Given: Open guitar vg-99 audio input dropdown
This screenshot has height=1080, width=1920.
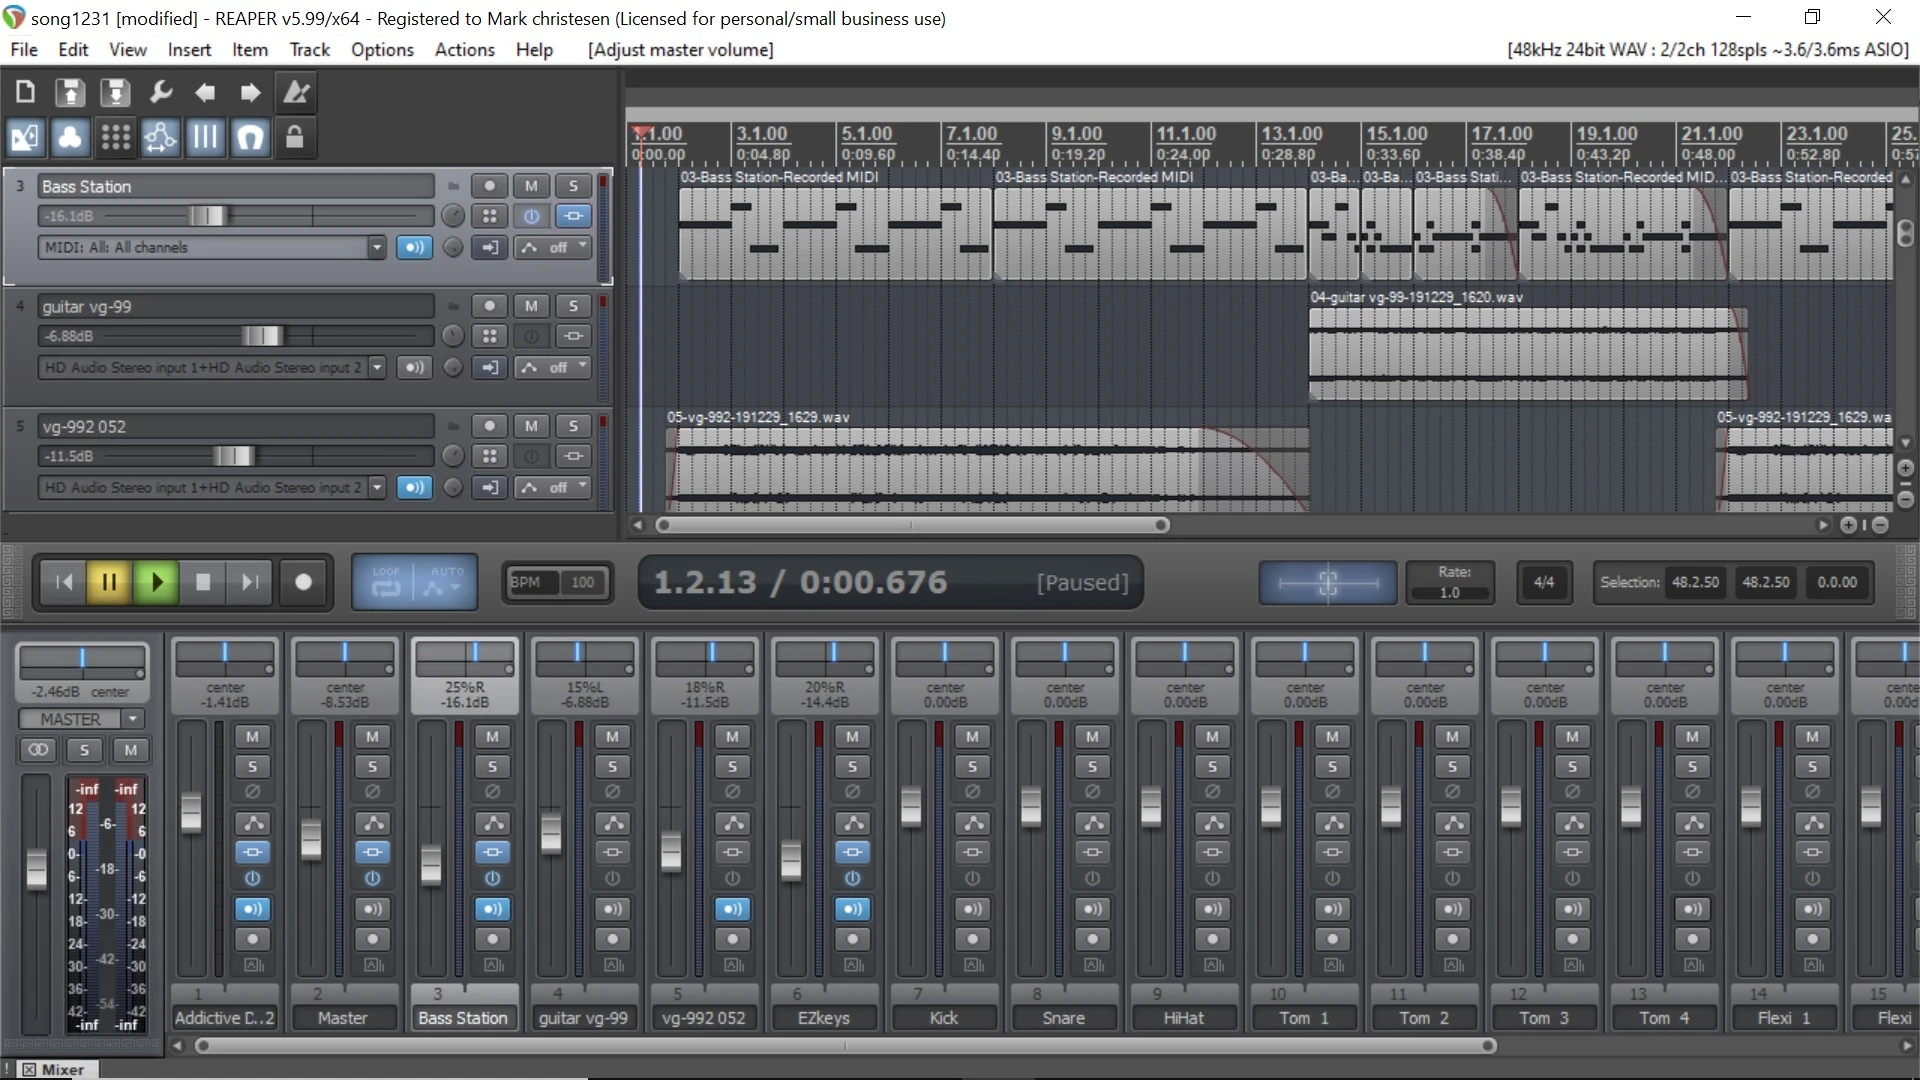Looking at the screenshot, I should tap(376, 367).
